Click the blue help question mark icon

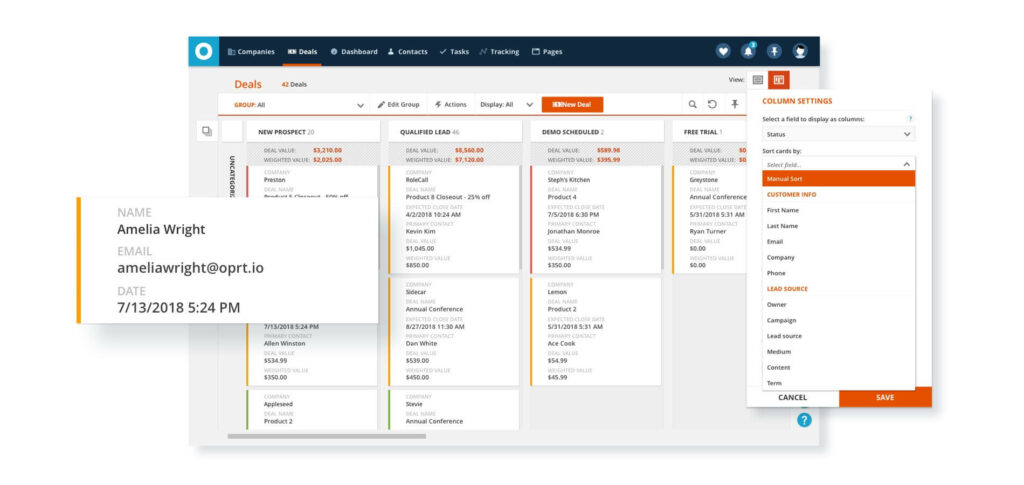pos(804,420)
